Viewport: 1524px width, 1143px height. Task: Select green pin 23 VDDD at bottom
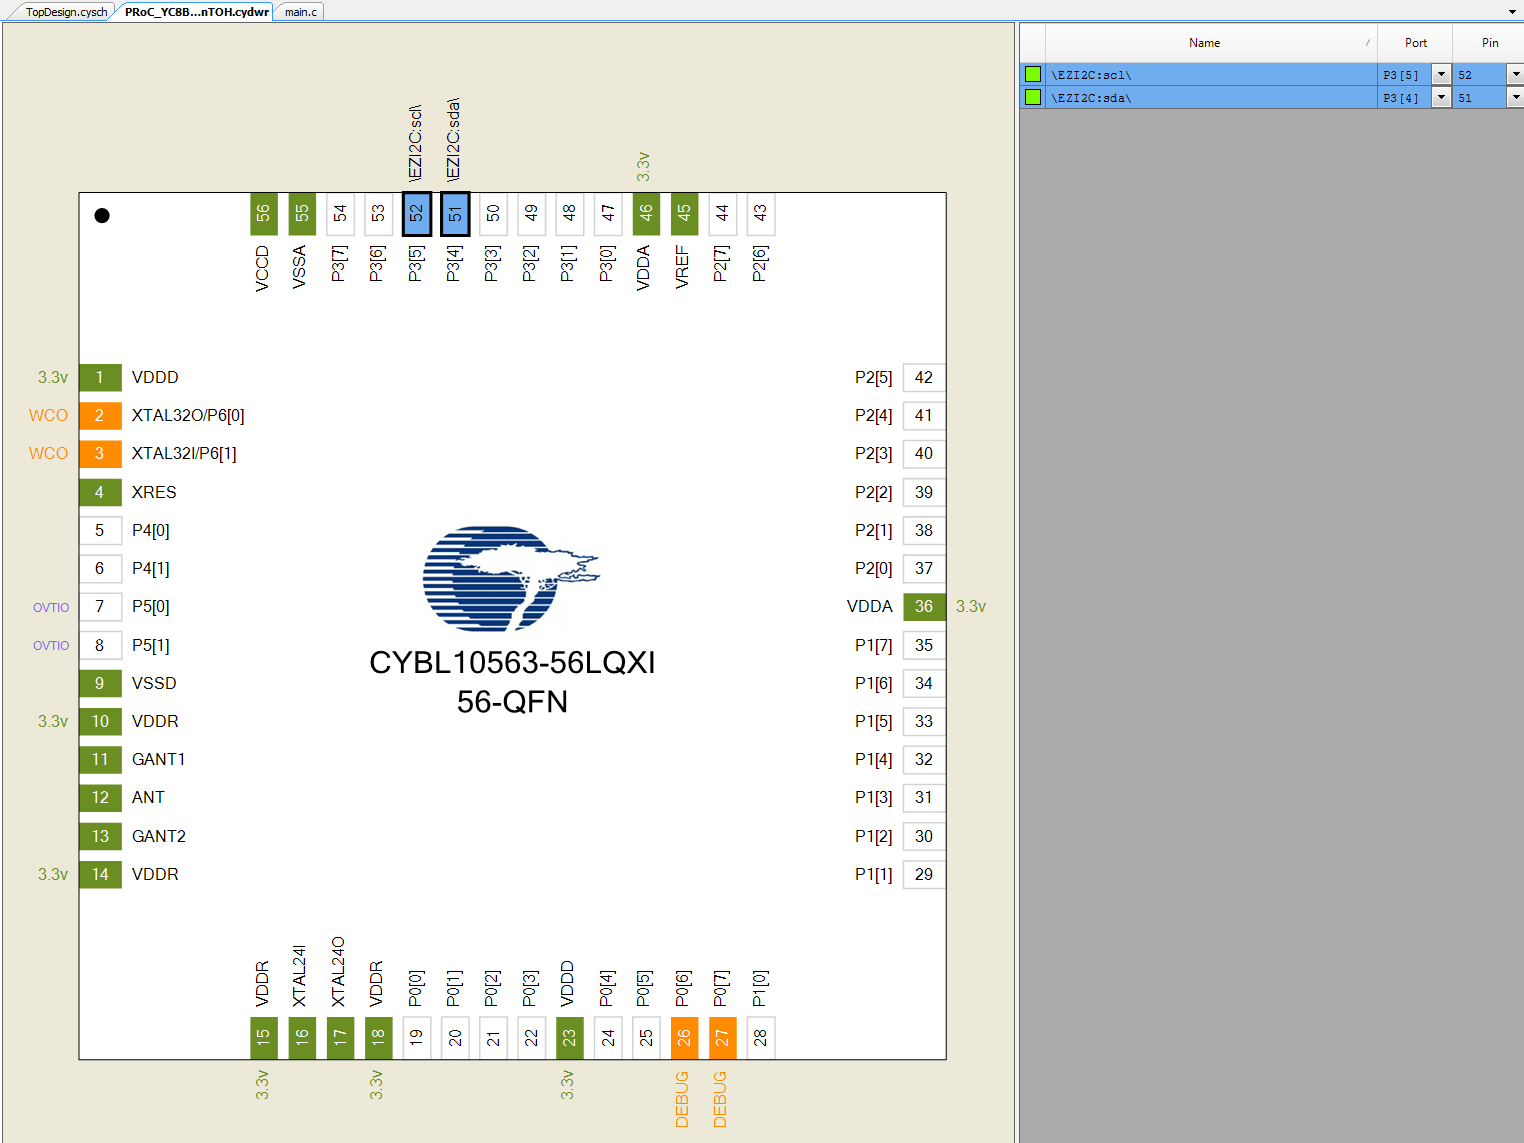pos(569,1038)
